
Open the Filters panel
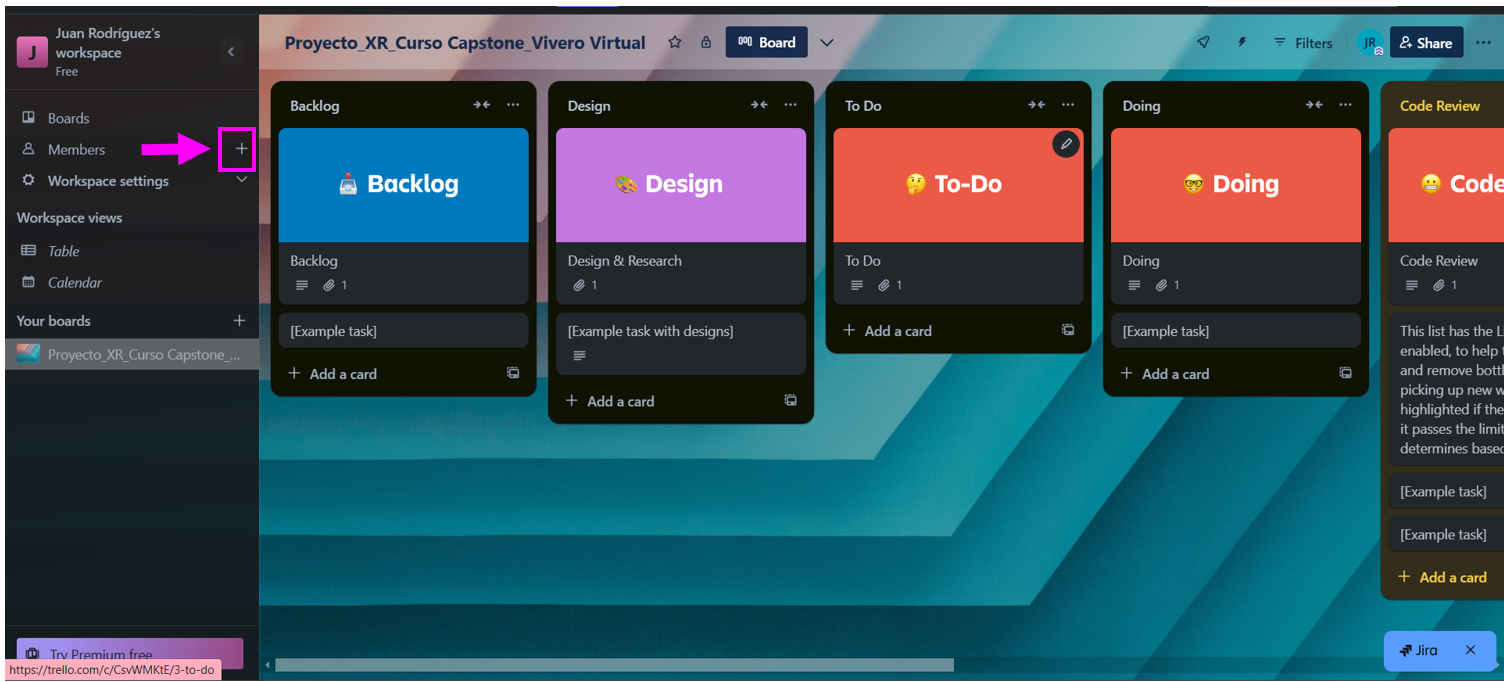(x=1302, y=42)
